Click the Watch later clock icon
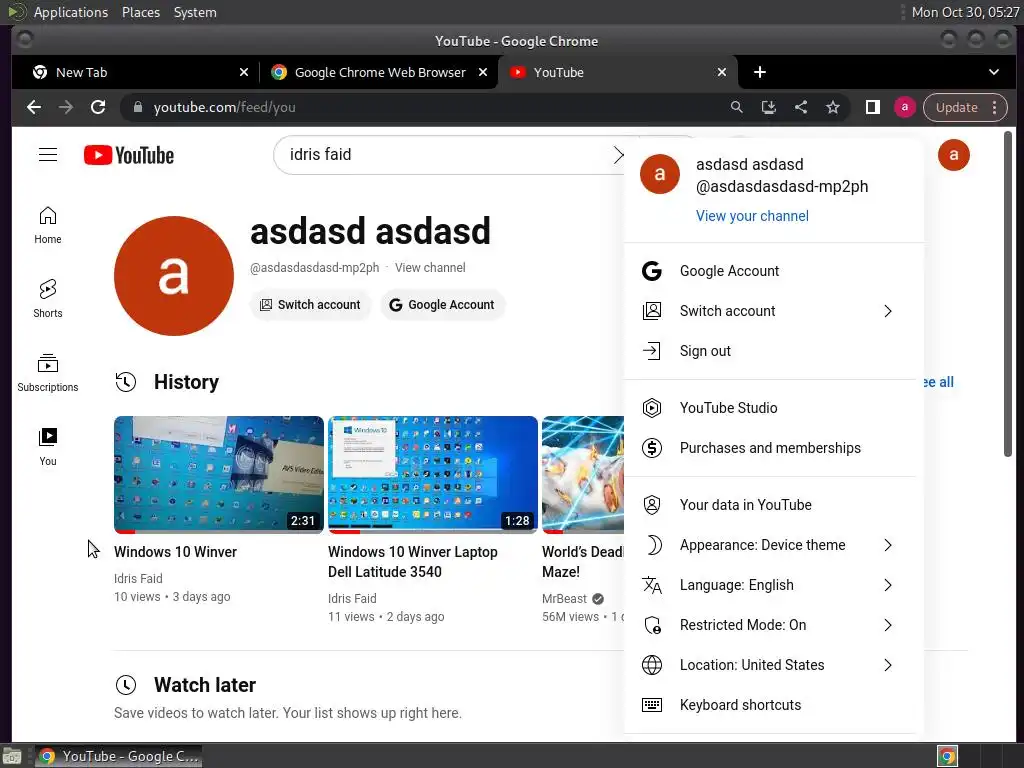The height and width of the screenshot is (768, 1024). pyautogui.click(x=125, y=685)
